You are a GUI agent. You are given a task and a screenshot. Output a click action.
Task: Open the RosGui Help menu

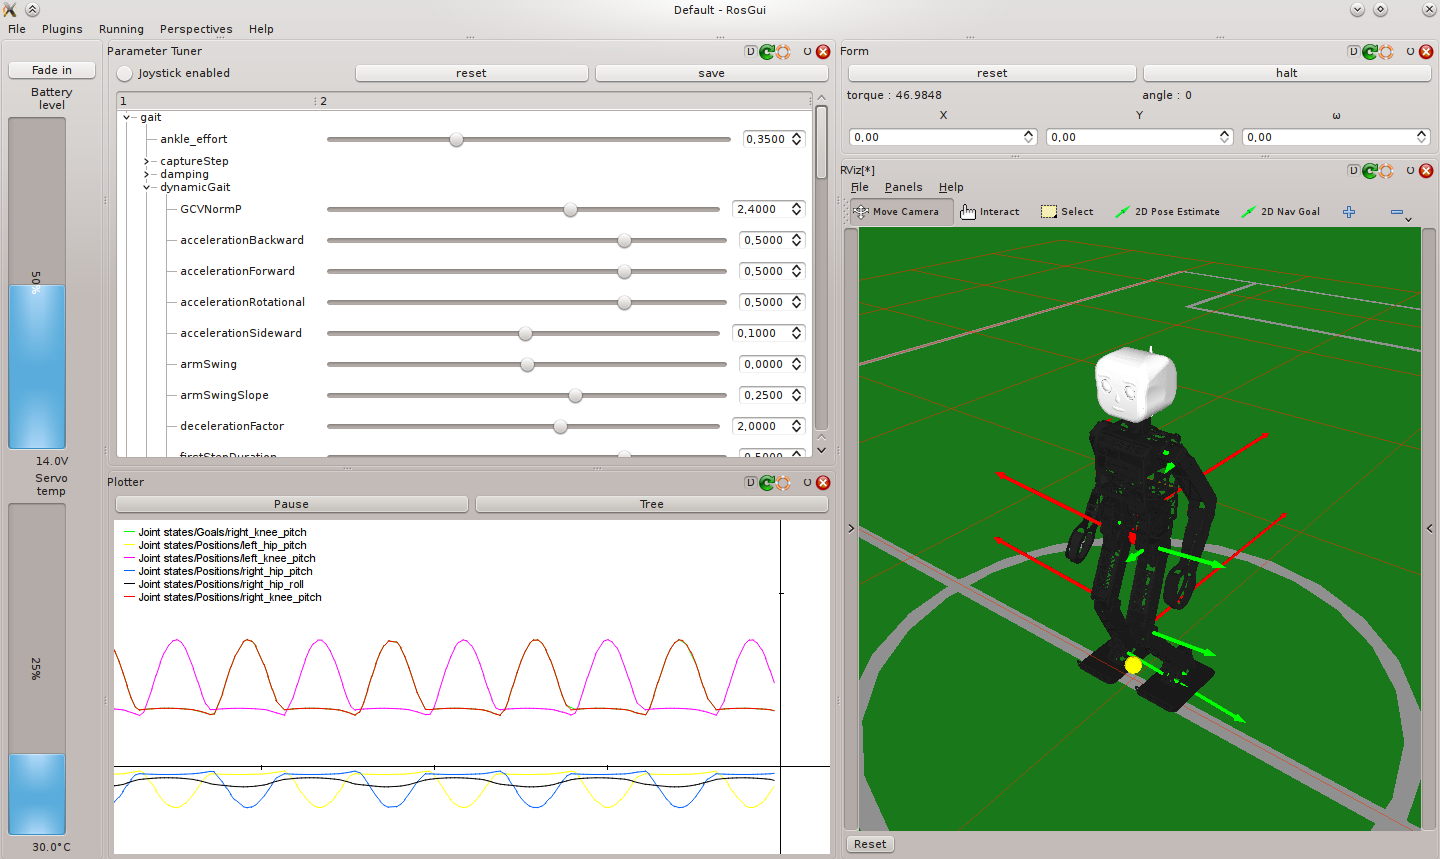tap(261, 29)
